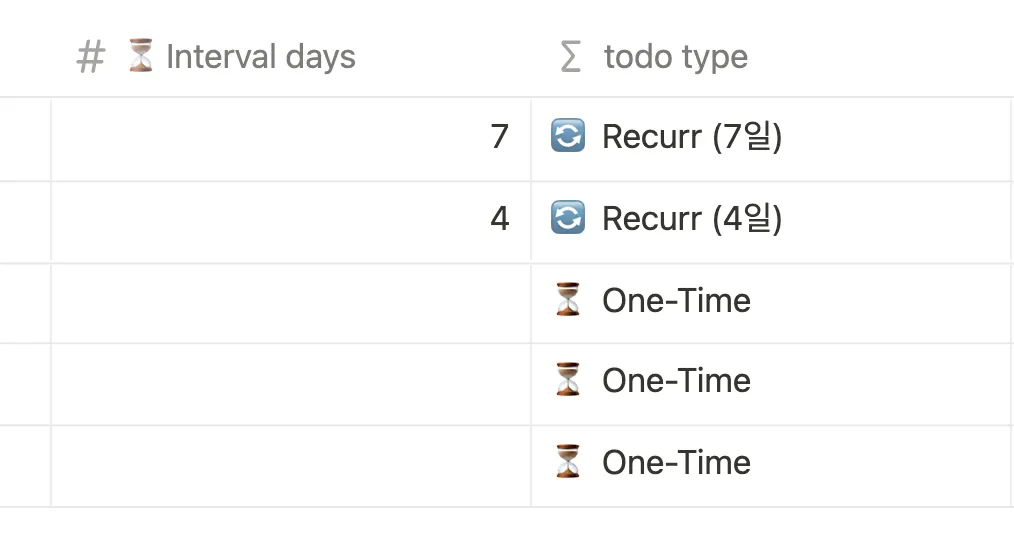
Task: Click the # number icon in Interval days header
Action: (90, 58)
